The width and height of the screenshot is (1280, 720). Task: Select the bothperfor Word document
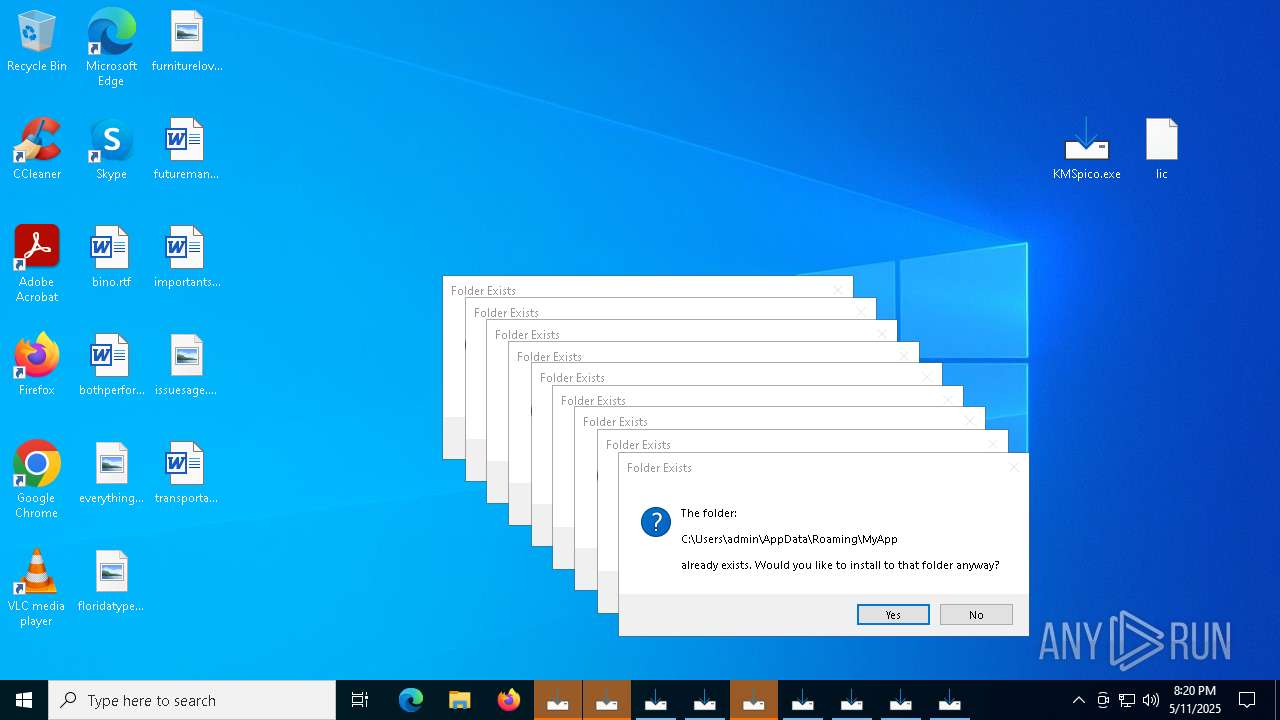pyautogui.click(x=111, y=366)
